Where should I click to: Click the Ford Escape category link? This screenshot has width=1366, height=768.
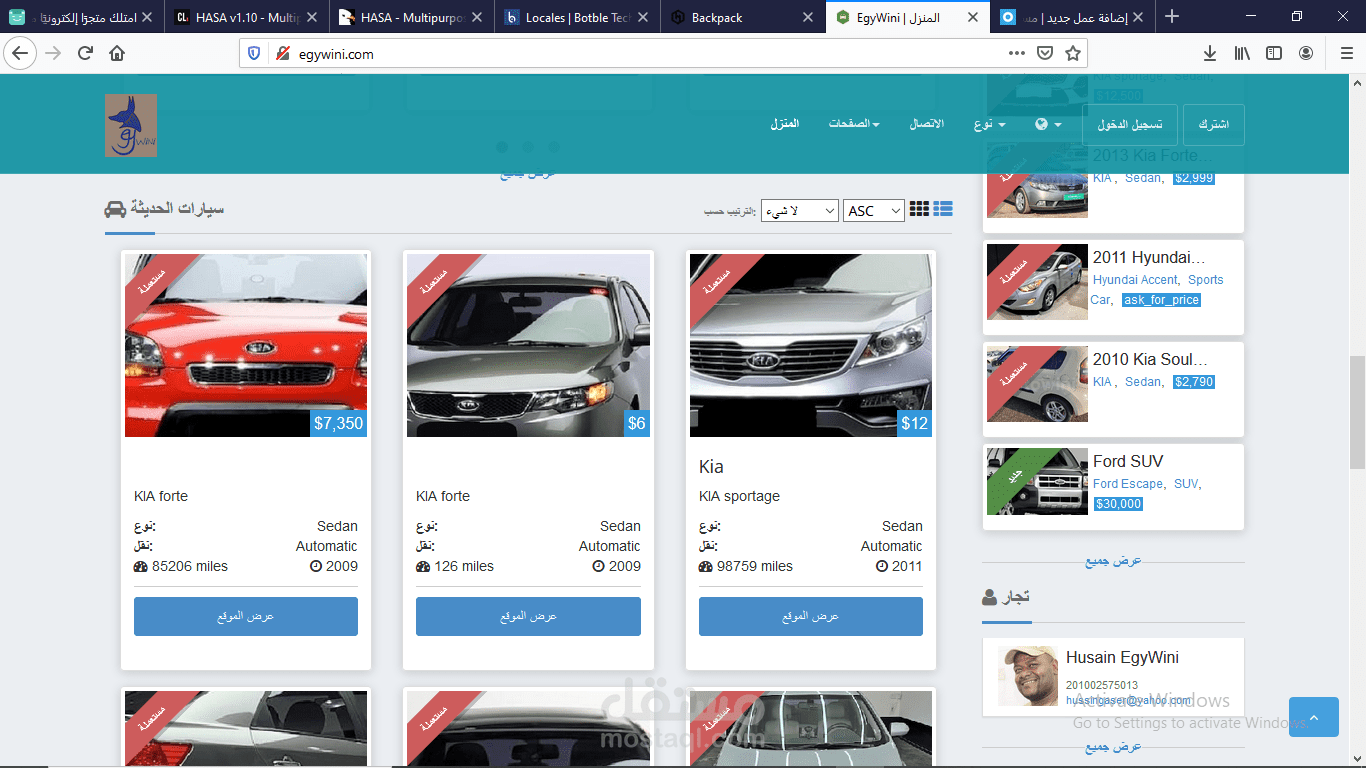(1128, 484)
